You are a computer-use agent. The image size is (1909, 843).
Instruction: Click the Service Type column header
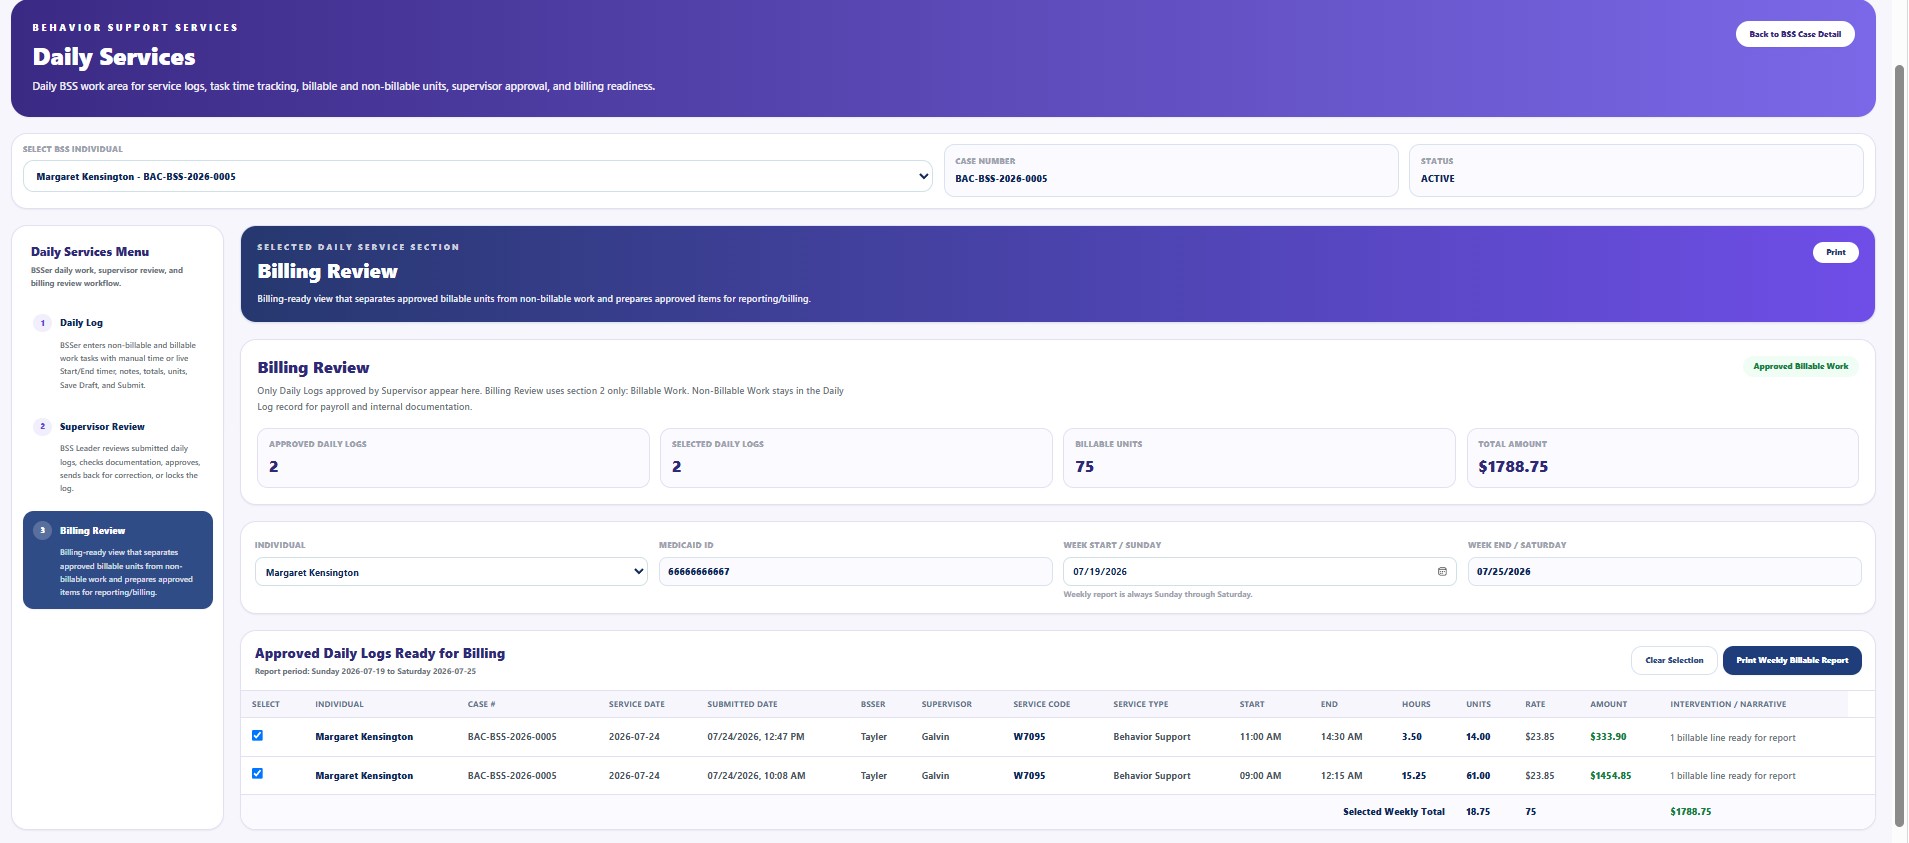[1140, 704]
